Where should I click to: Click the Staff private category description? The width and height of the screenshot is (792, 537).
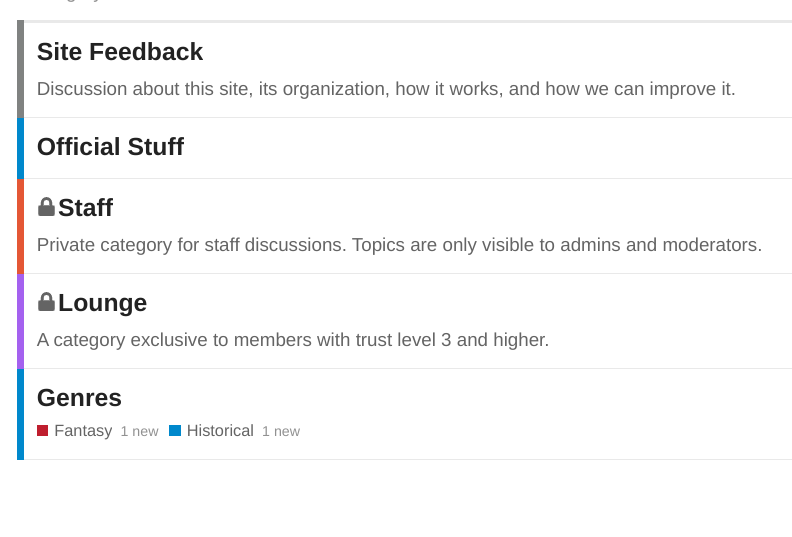(399, 245)
